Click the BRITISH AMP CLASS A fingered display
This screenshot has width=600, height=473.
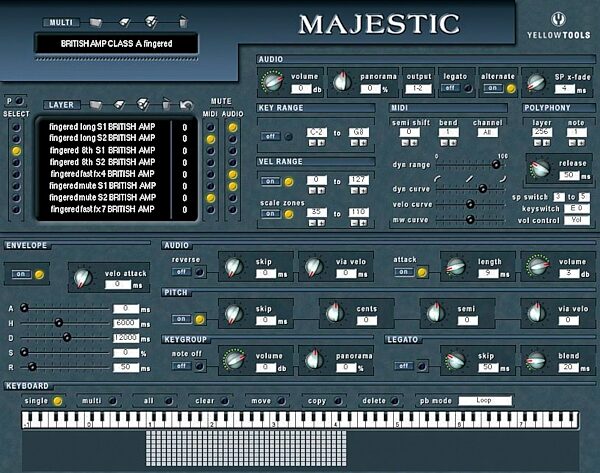pos(116,44)
